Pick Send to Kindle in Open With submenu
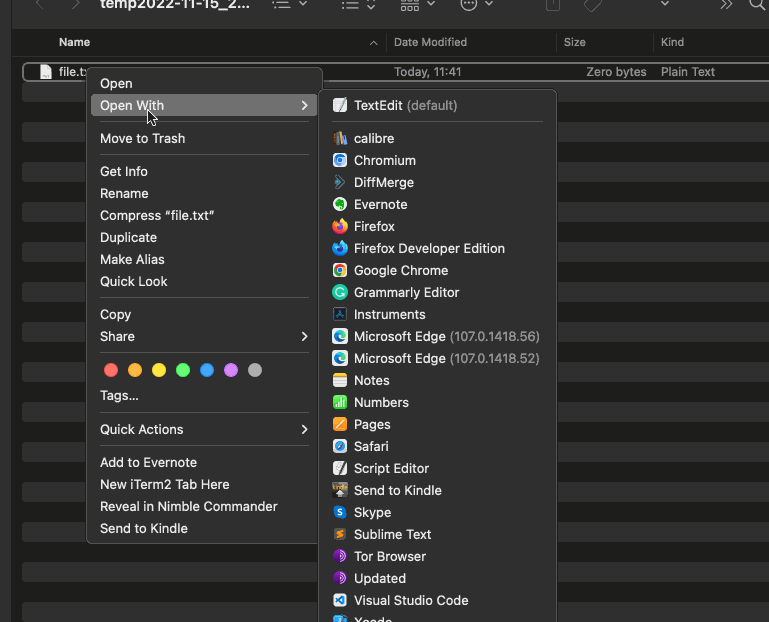 point(437,491)
